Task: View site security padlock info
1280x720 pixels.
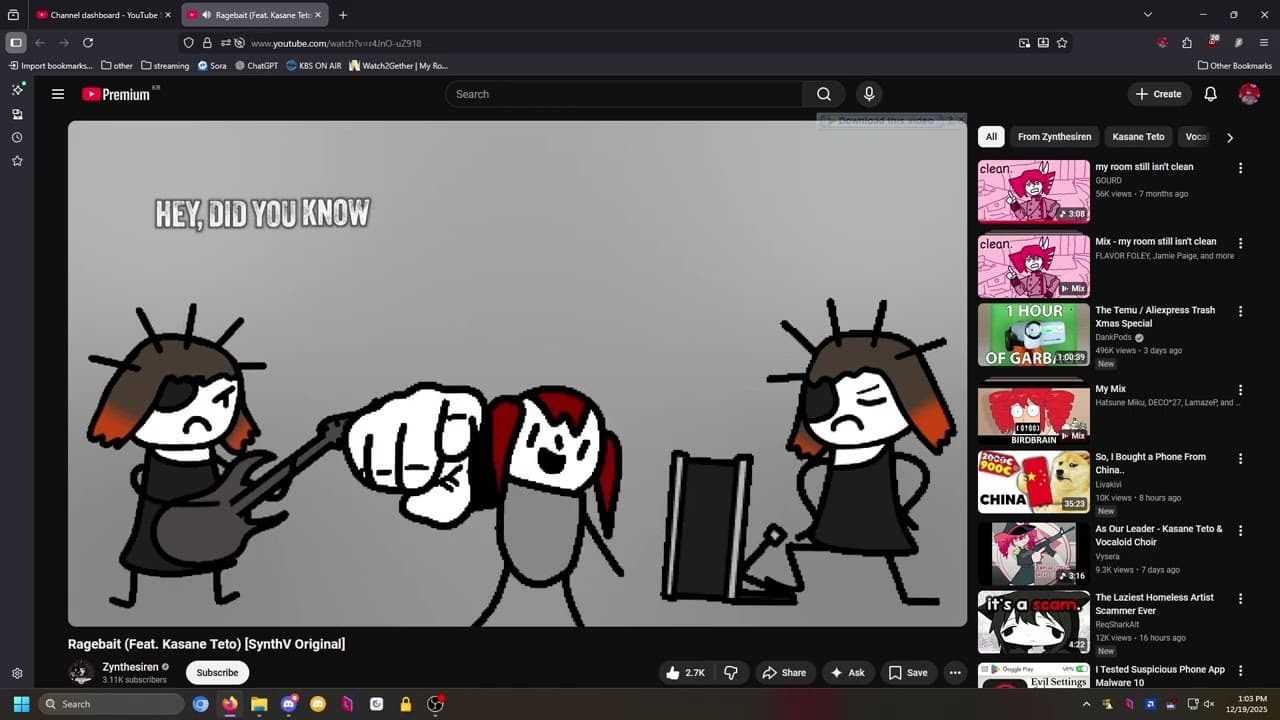Action: (x=207, y=43)
